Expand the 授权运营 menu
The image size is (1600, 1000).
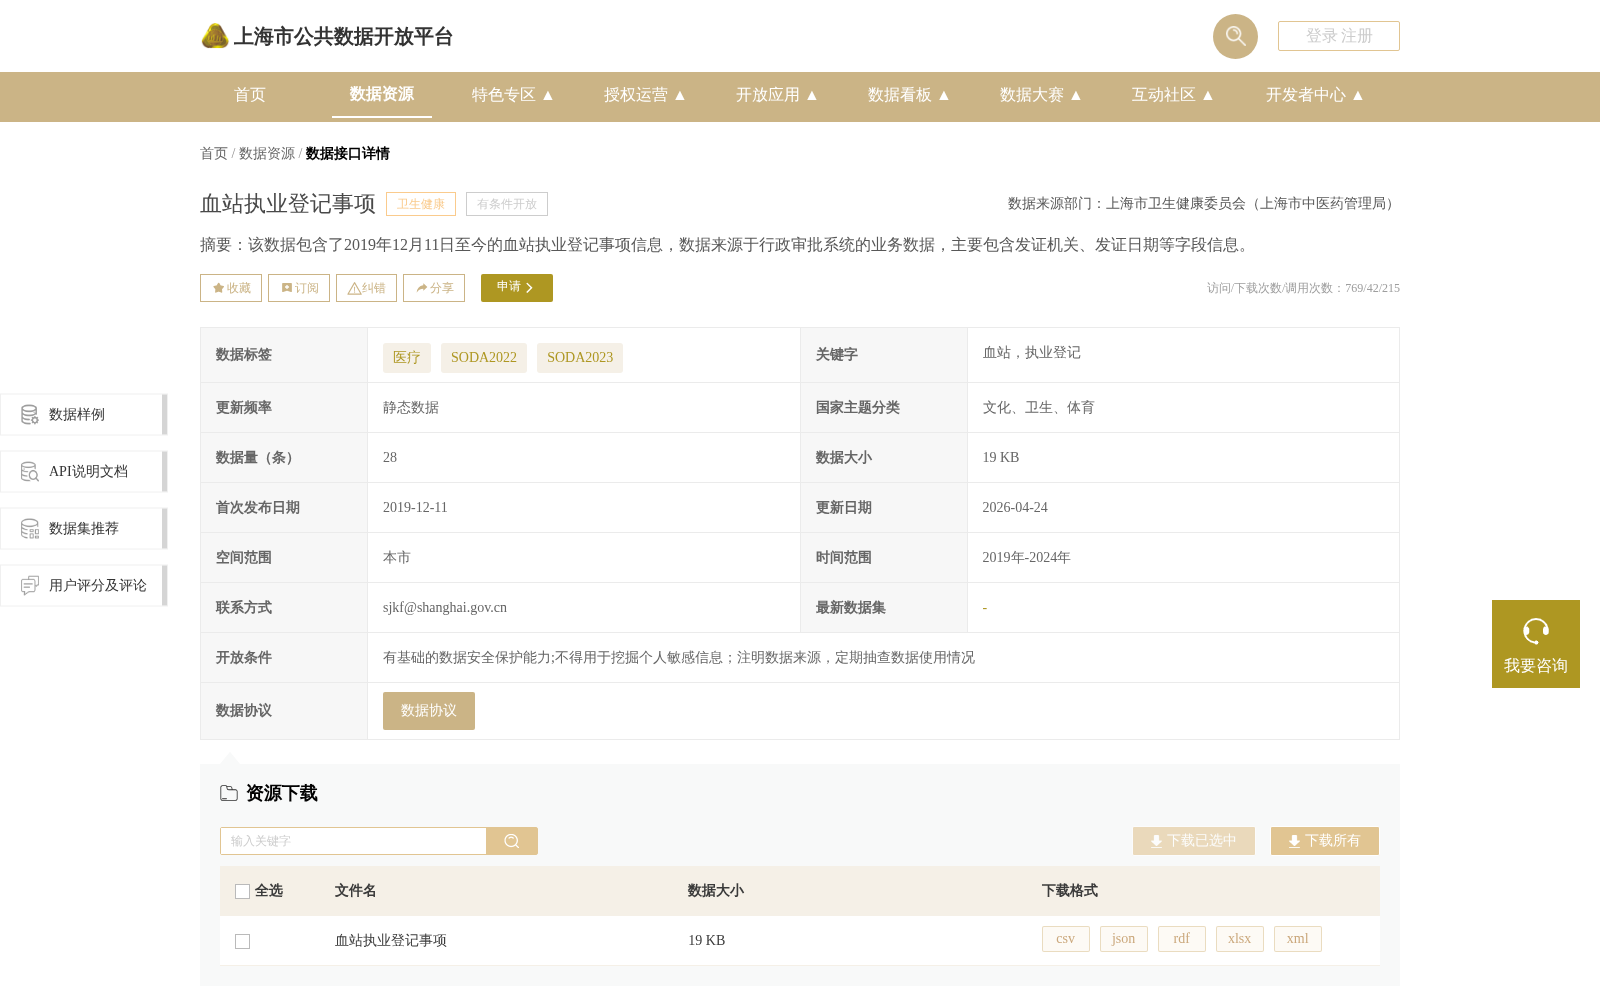[644, 95]
